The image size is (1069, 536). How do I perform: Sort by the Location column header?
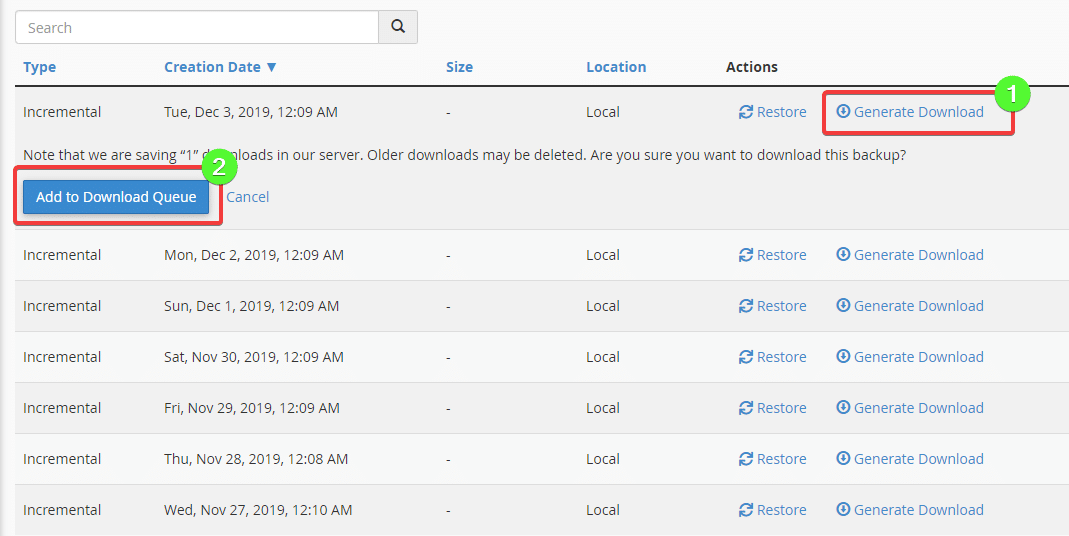pos(616,67)
